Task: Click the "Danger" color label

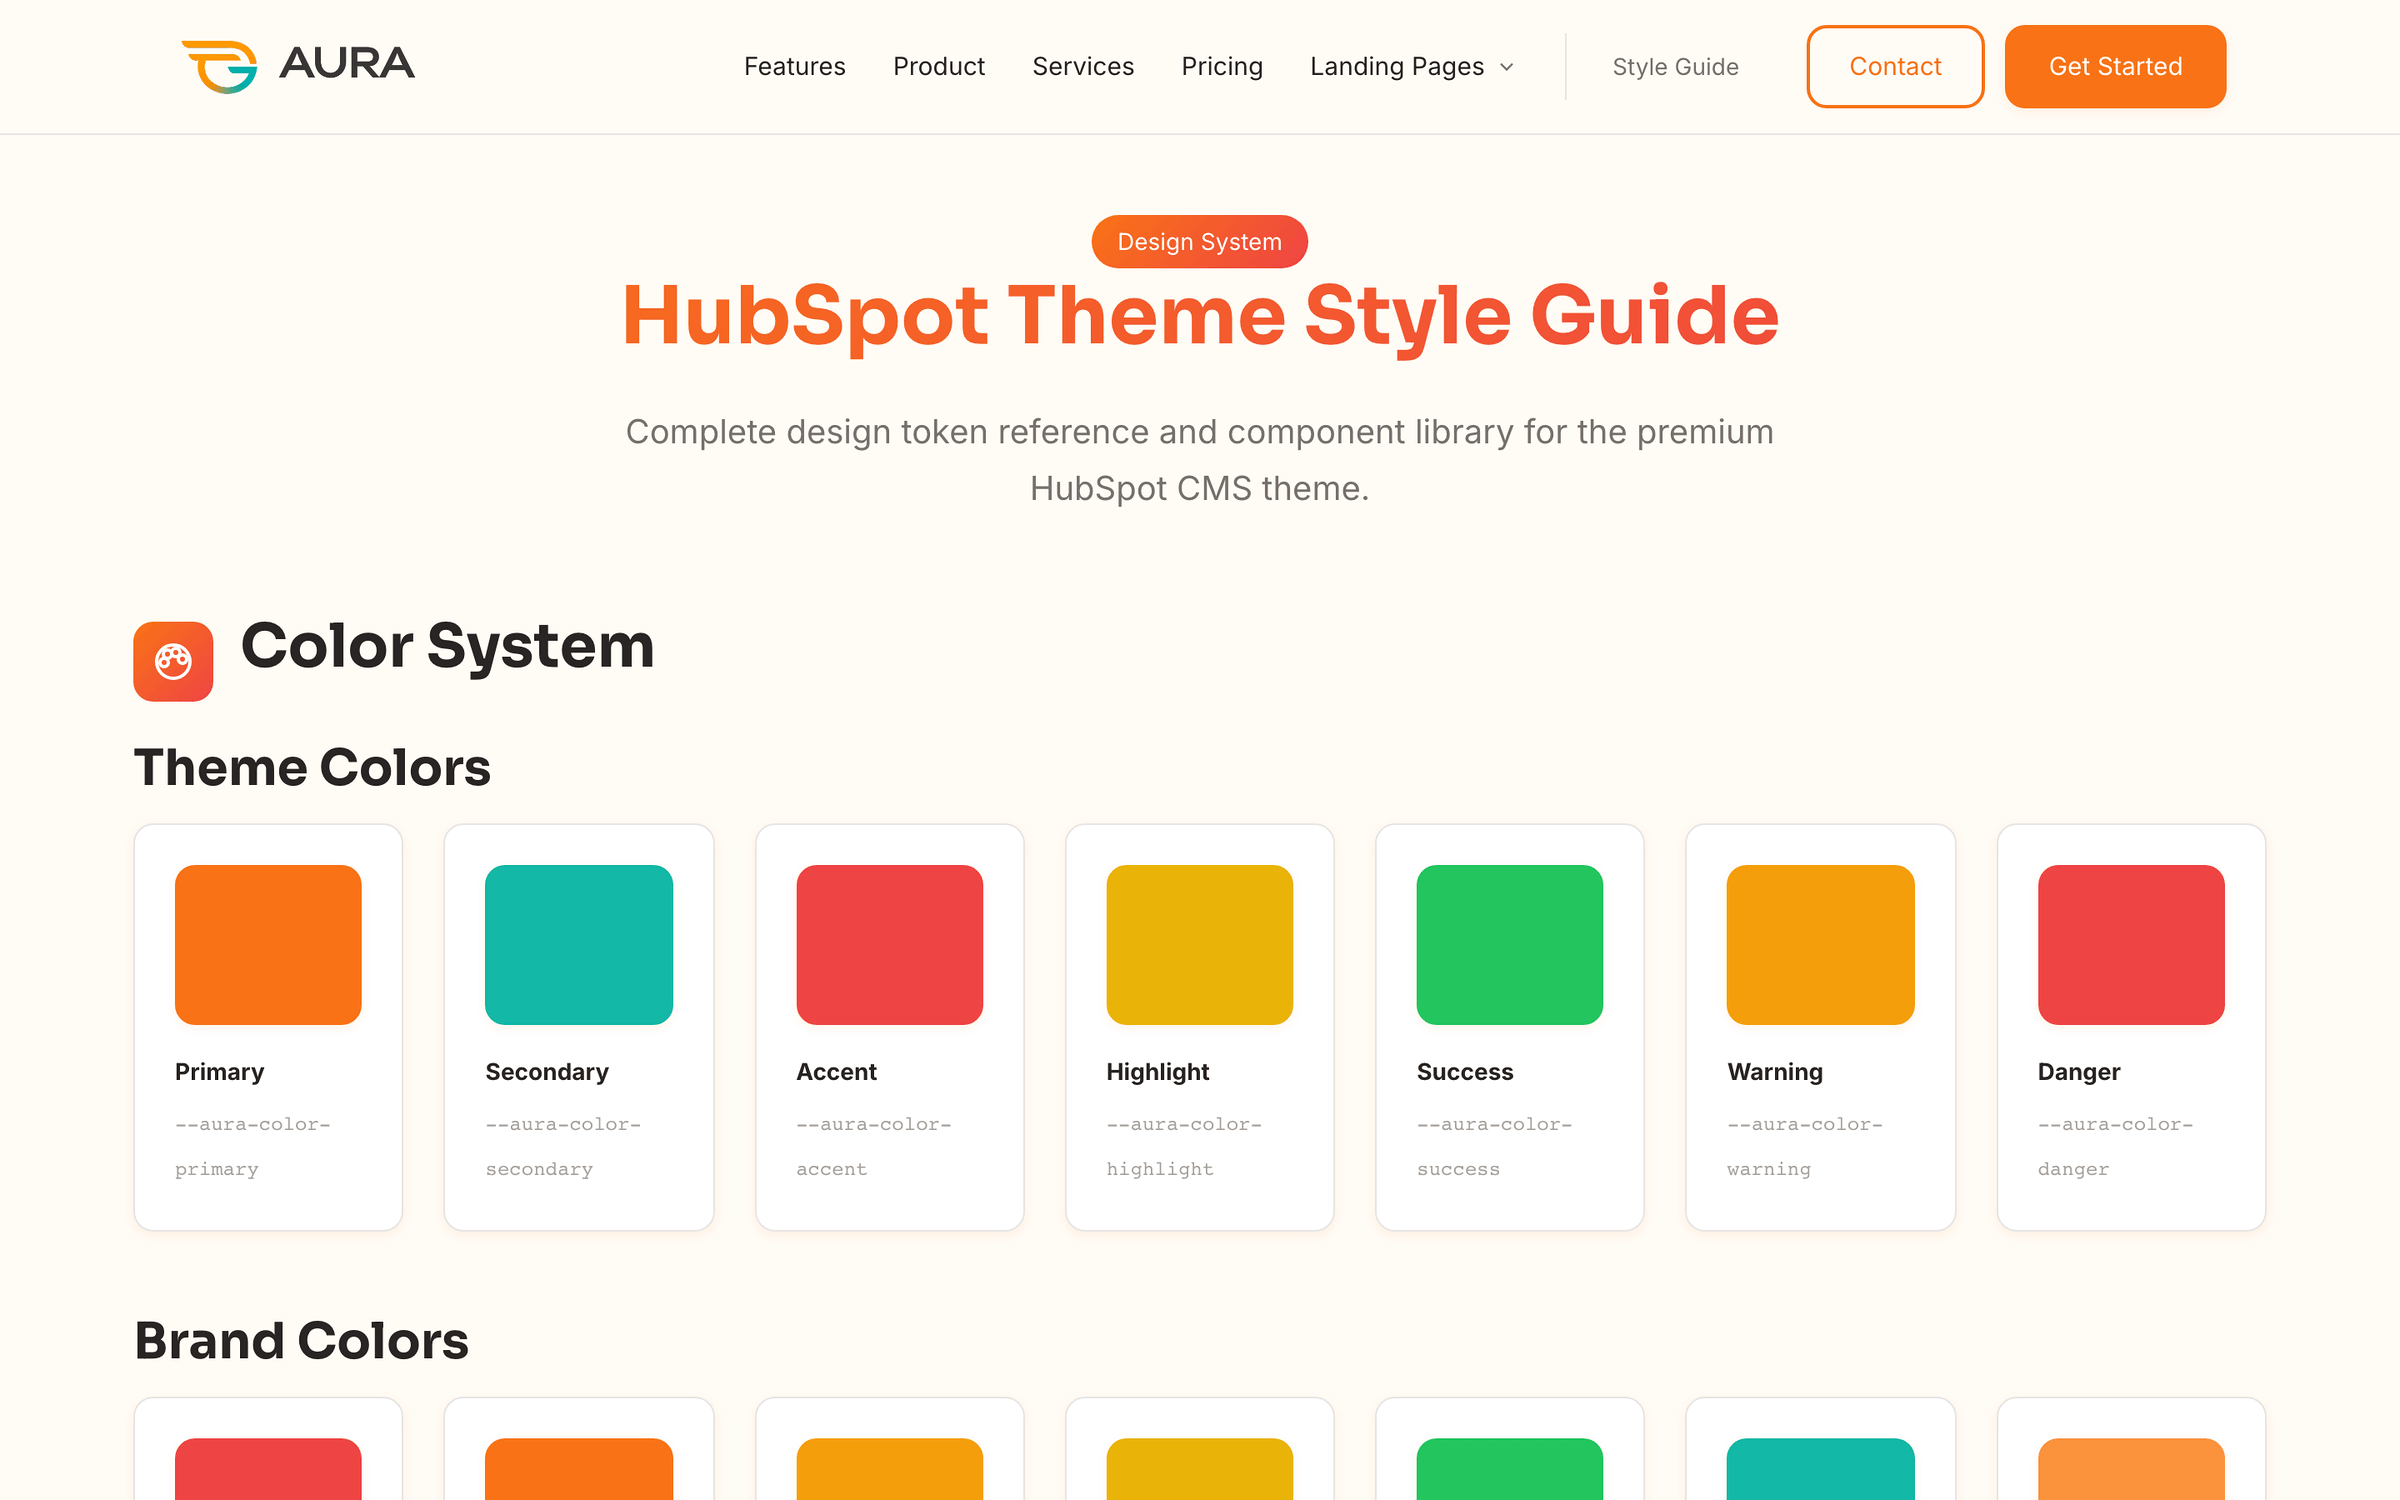Action: coord(2078,1072)
